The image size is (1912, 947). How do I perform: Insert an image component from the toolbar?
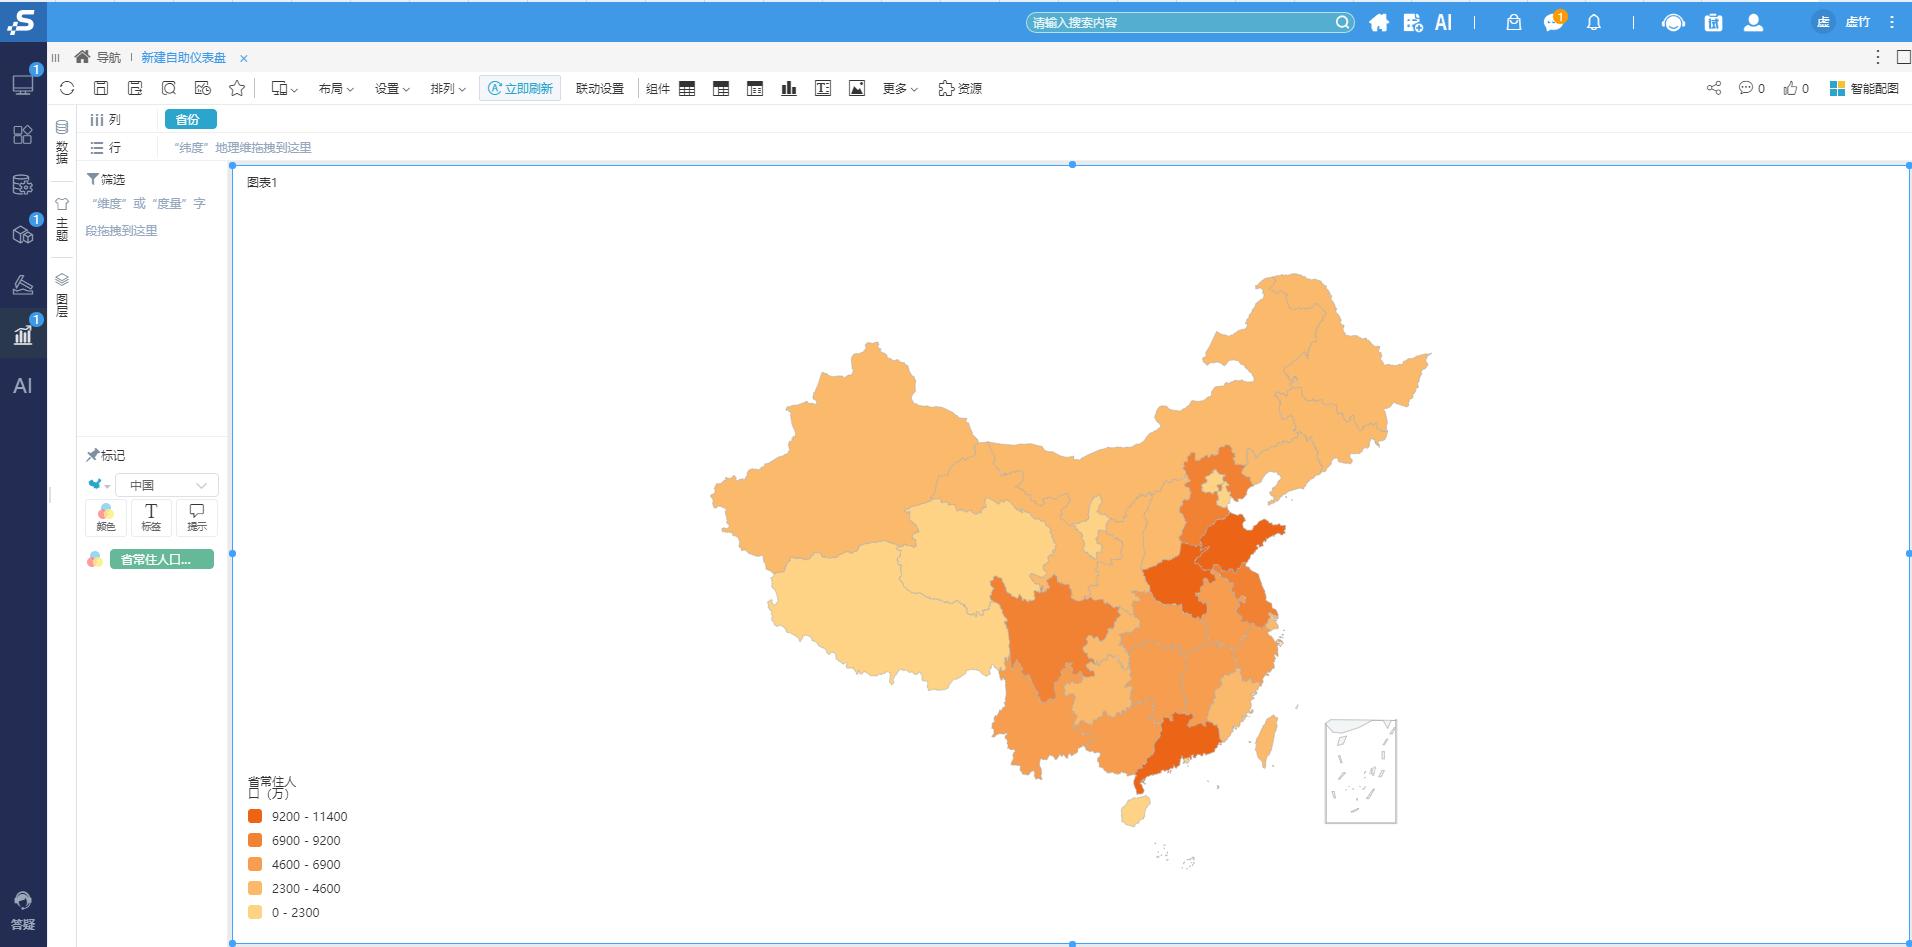point(856,88)
